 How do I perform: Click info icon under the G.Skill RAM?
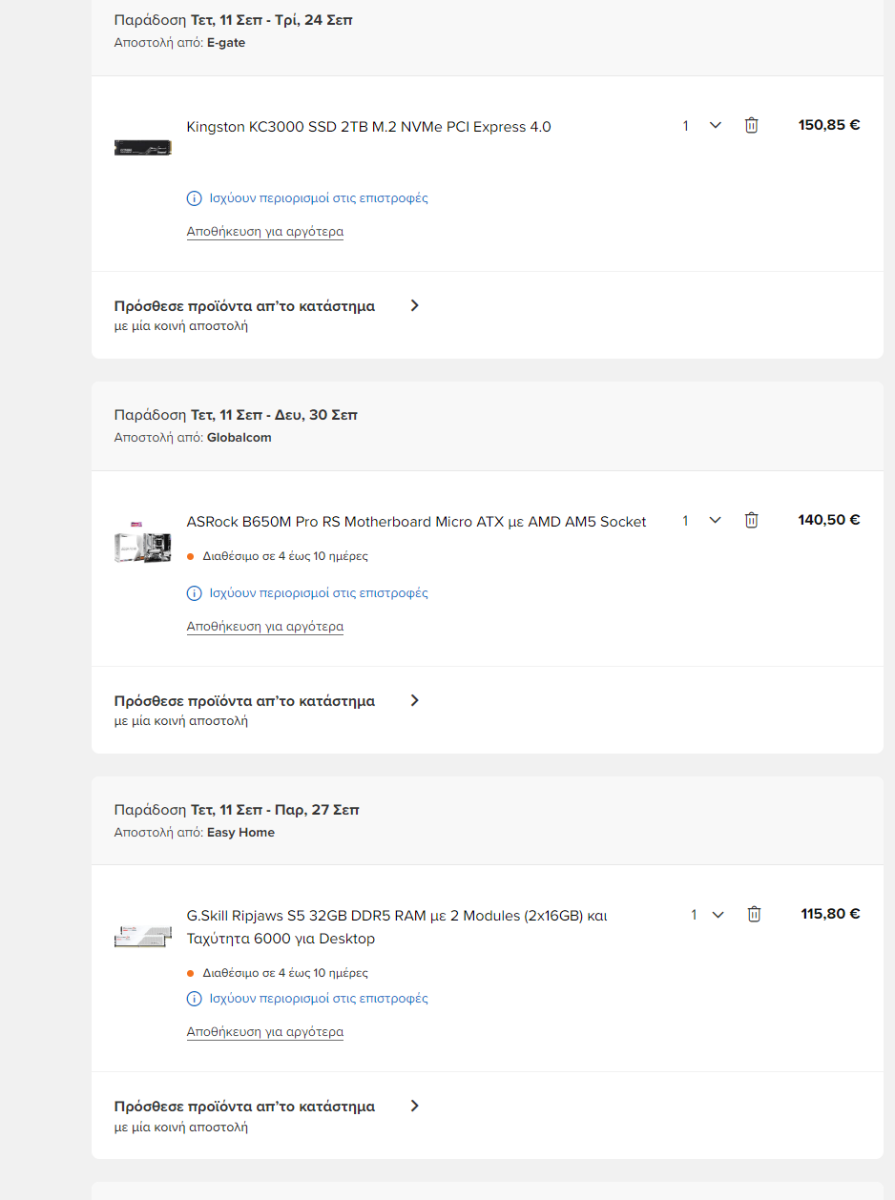[194, 998]
